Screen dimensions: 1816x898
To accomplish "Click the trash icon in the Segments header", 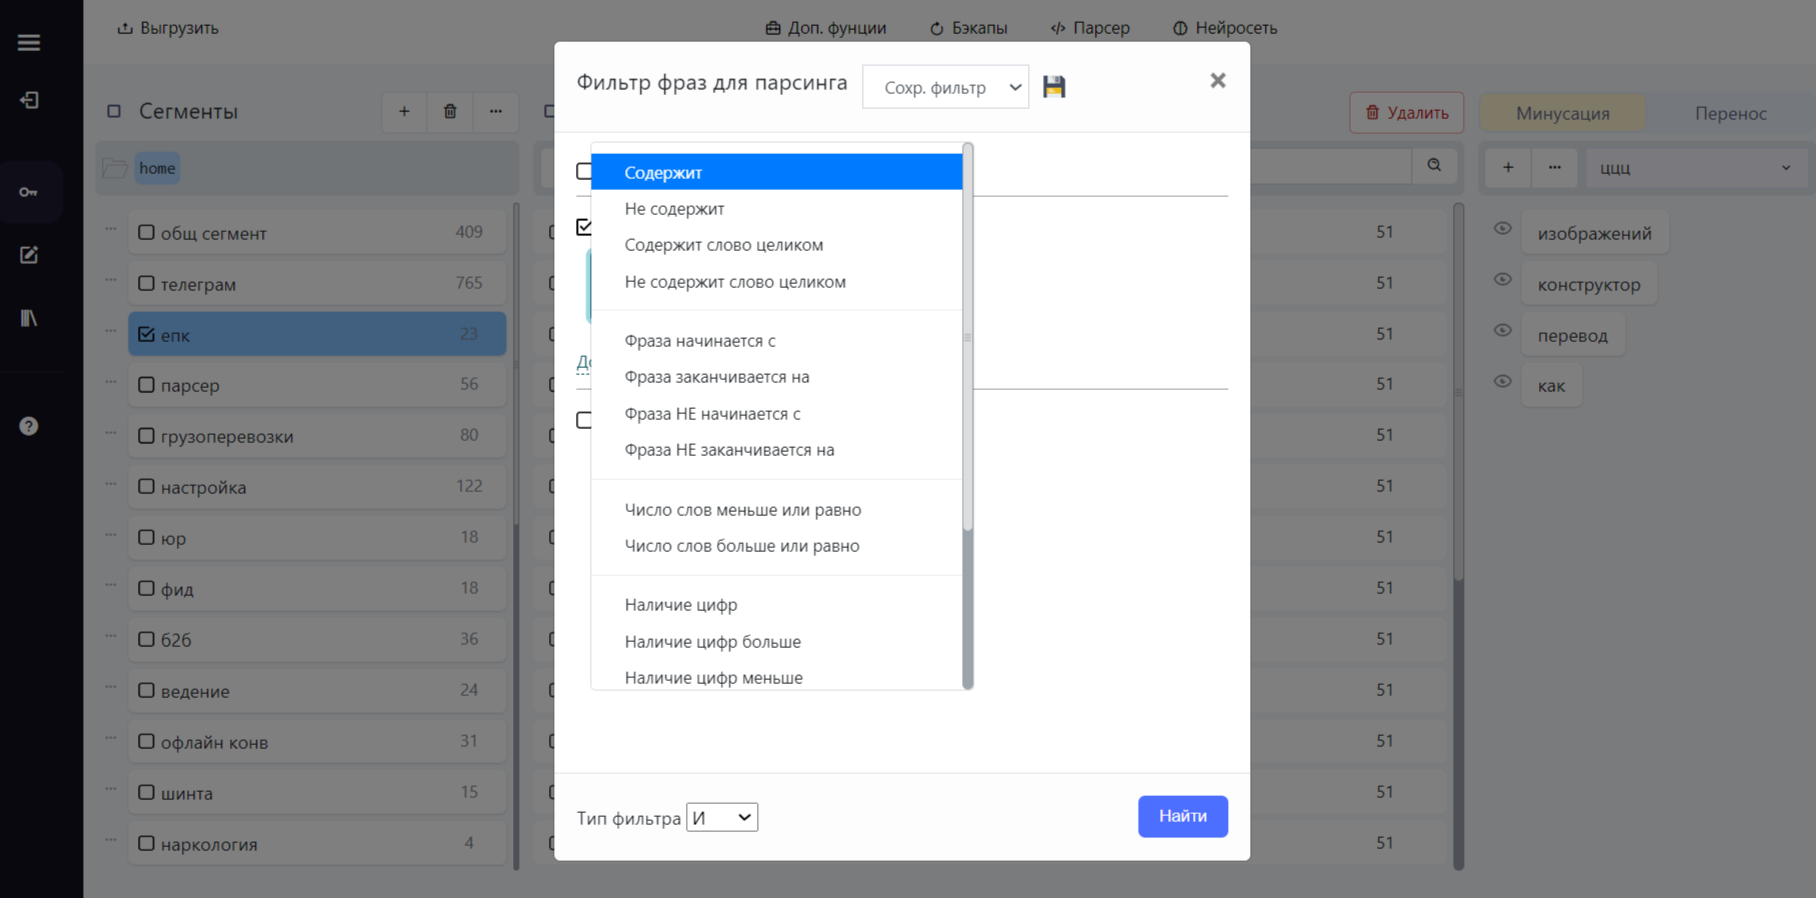I will 450,112.
